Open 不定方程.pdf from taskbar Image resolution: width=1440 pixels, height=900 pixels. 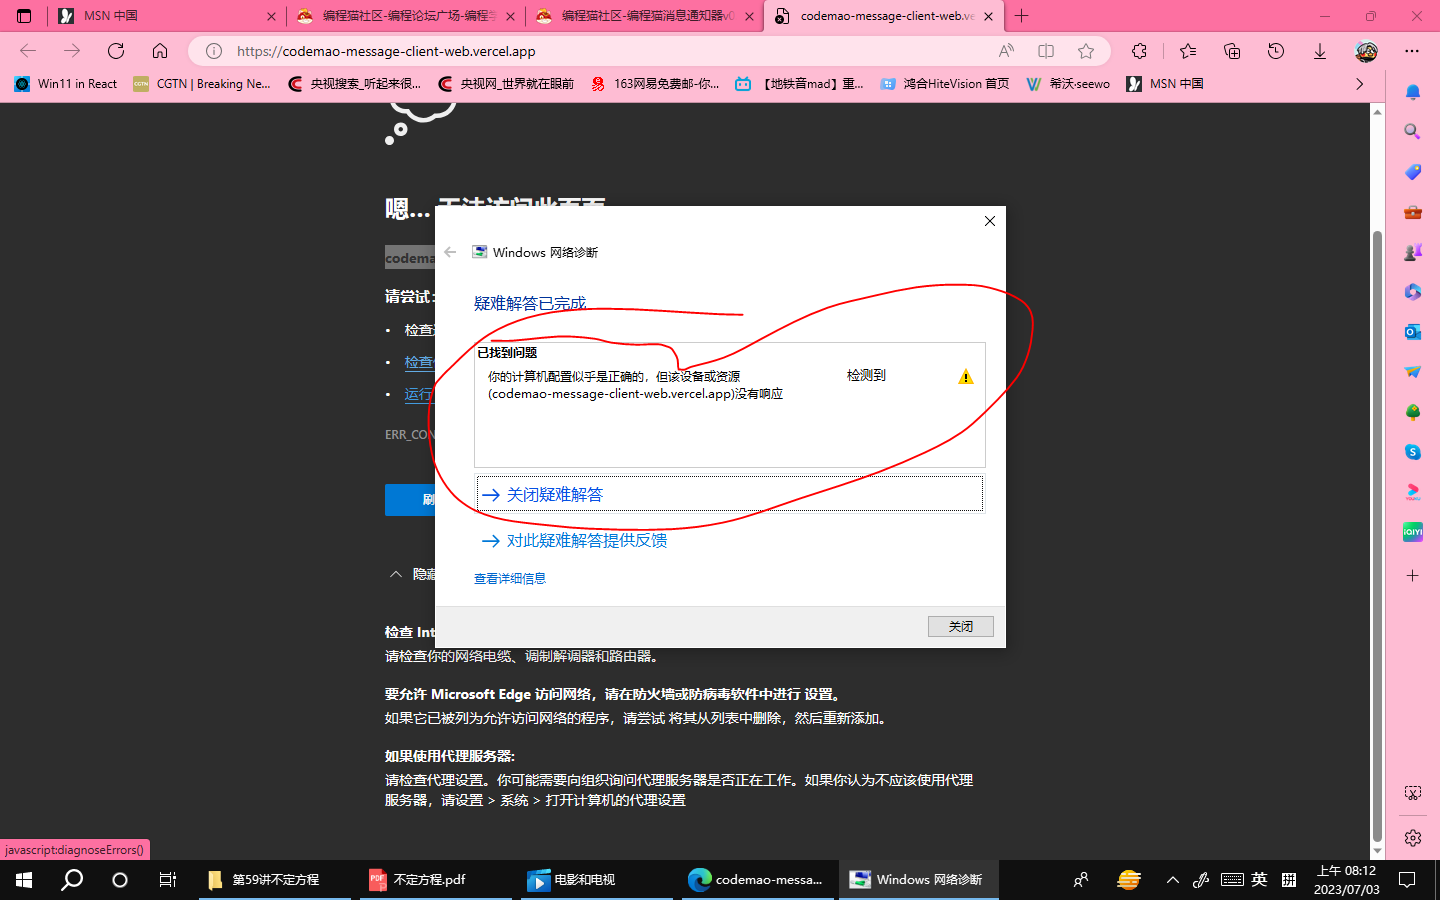pyautogui.click(x=436, y=880)
